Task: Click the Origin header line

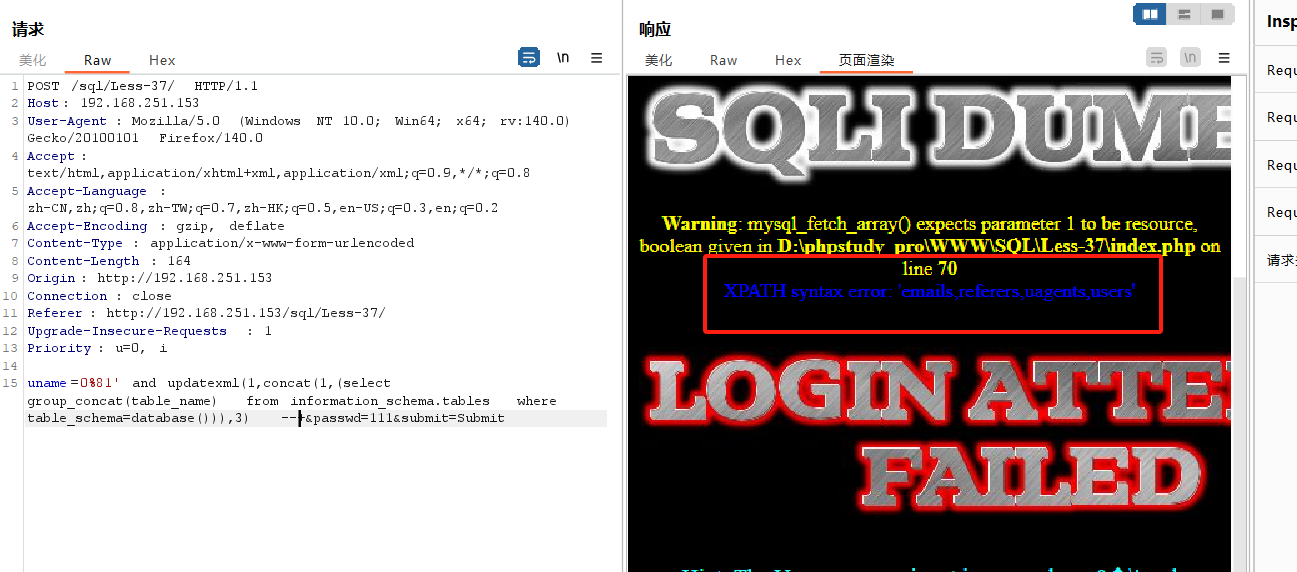Action: pos(149,278)
